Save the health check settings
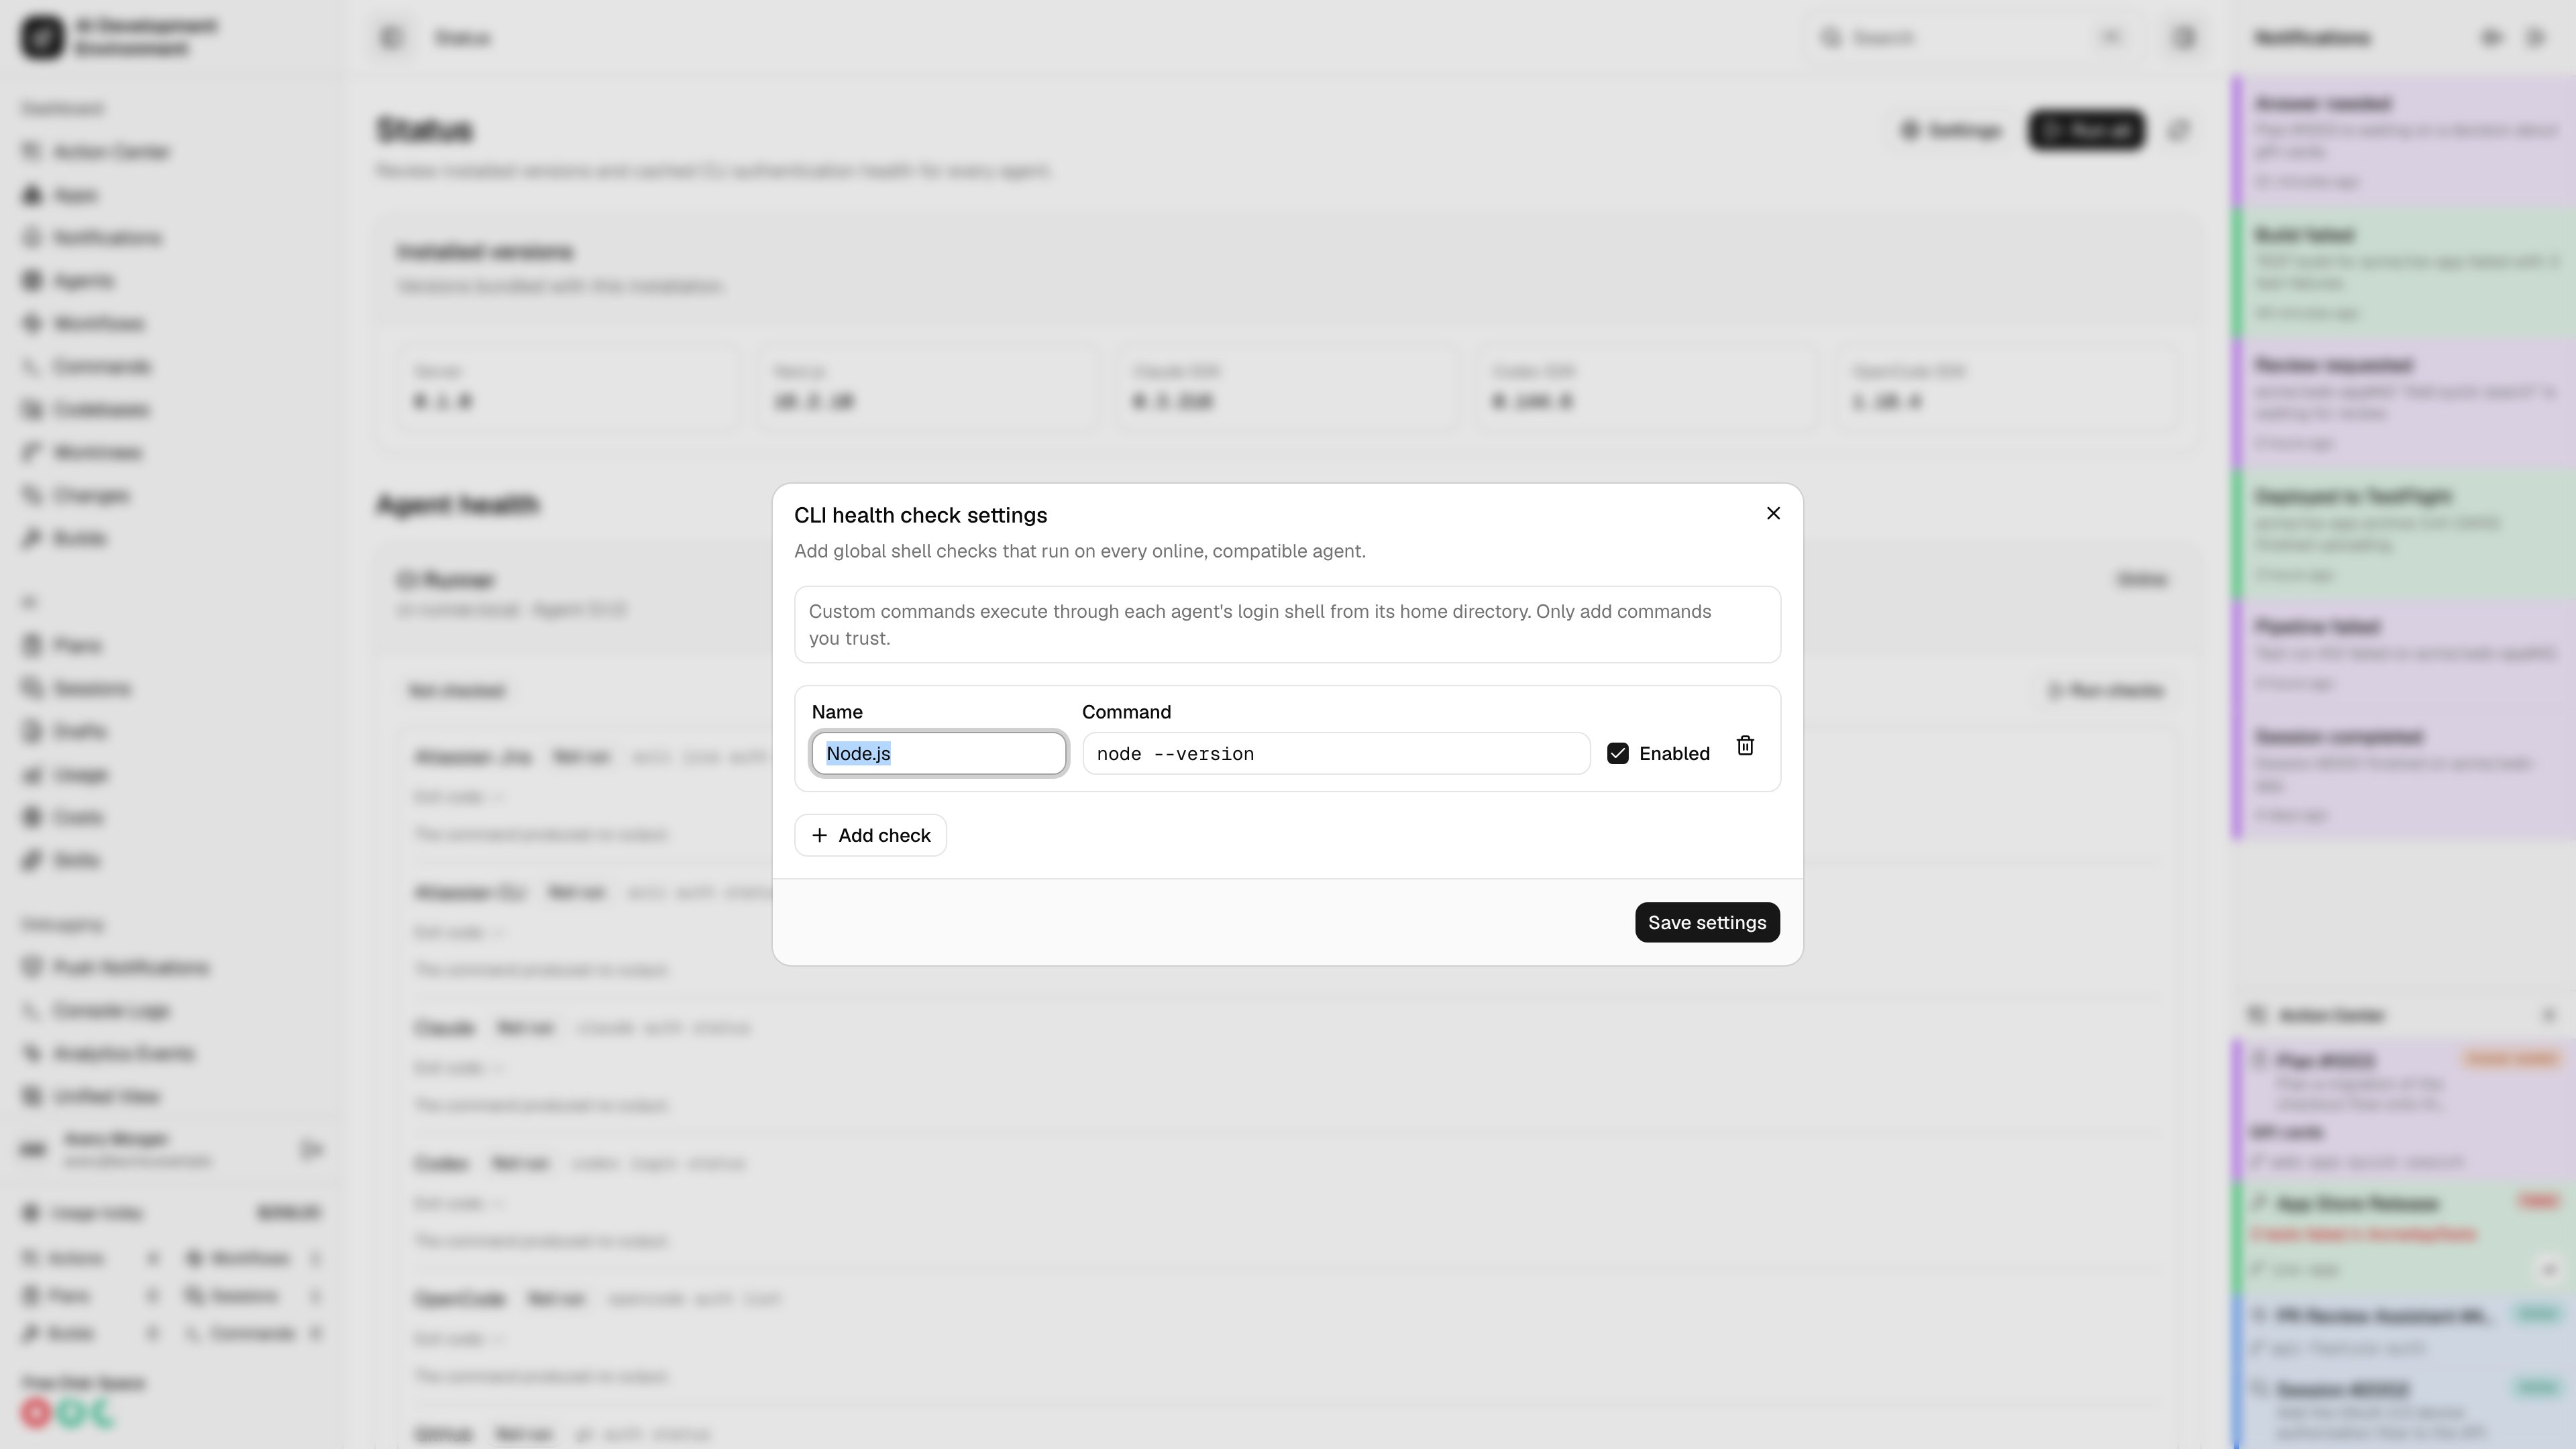2576x1449 pixels. (1707, 922)
